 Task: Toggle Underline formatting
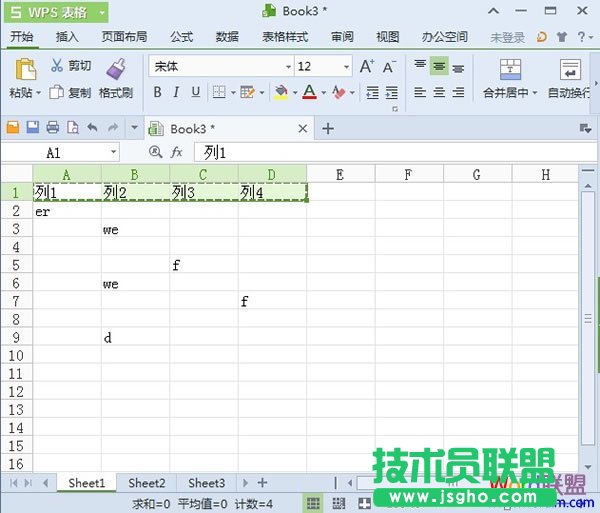pyautogui.click(x=196, y=92)
